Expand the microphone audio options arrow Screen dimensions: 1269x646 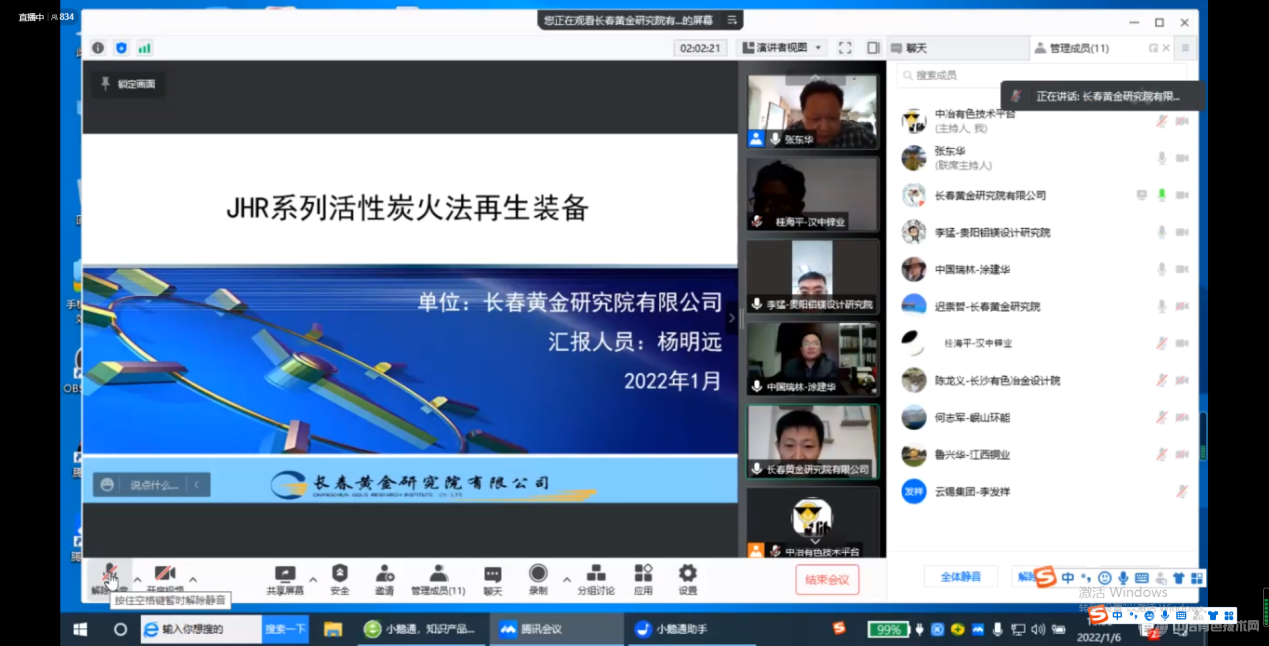(x=137, y=578)
